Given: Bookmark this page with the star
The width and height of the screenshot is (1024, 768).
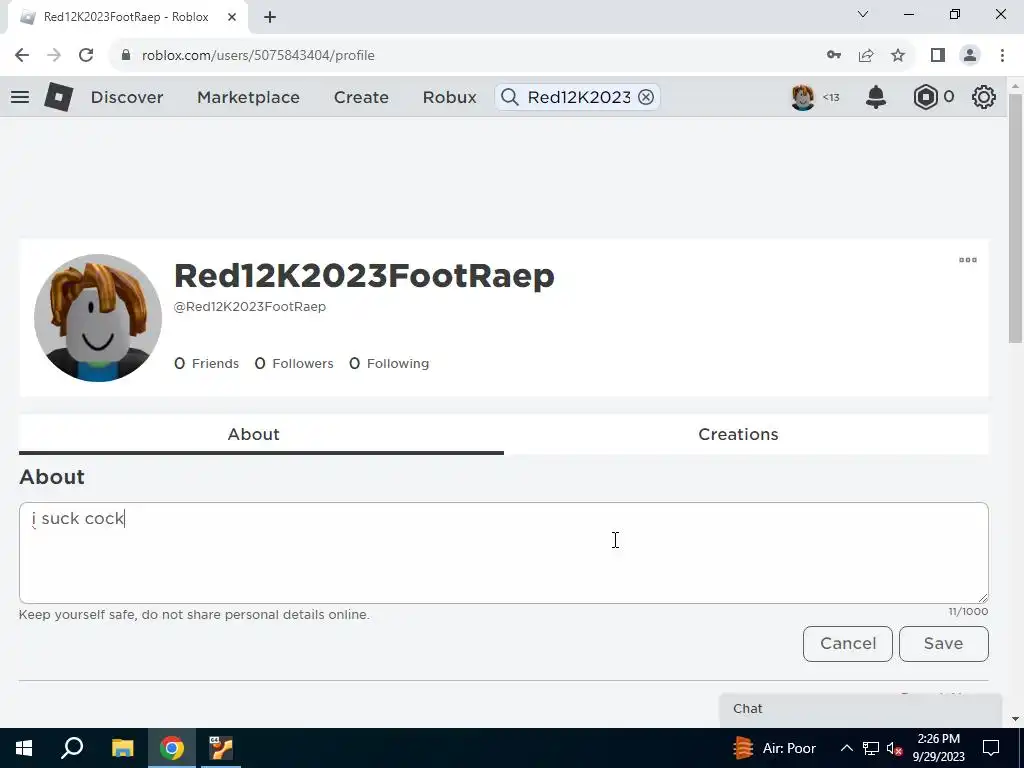Looking at the screenshot, I should [x=898, y=55].
